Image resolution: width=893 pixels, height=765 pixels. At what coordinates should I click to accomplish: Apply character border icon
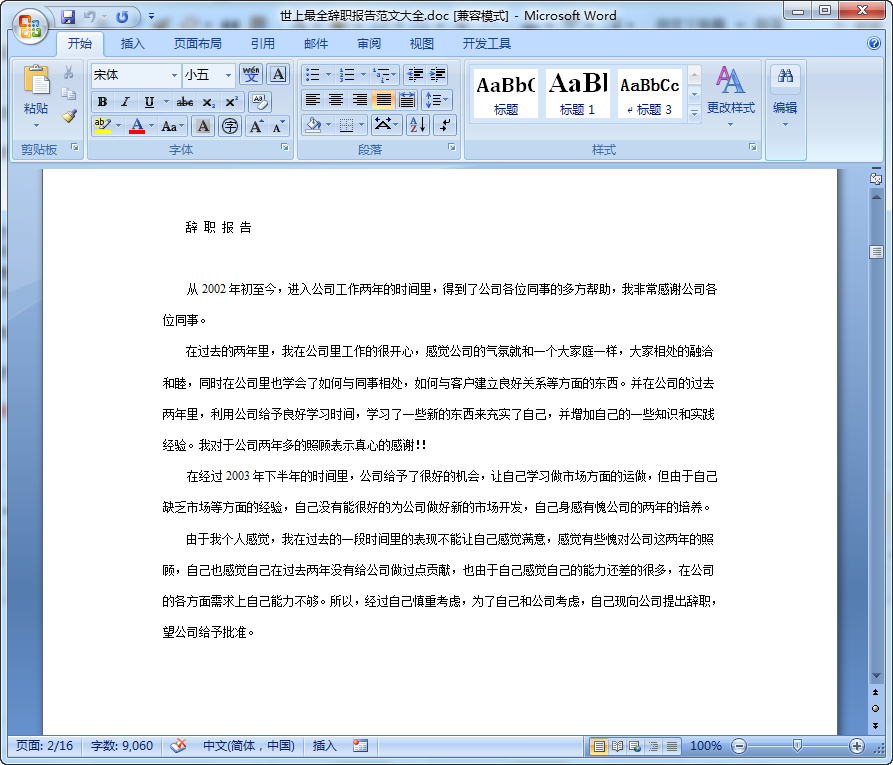point(278,75)
